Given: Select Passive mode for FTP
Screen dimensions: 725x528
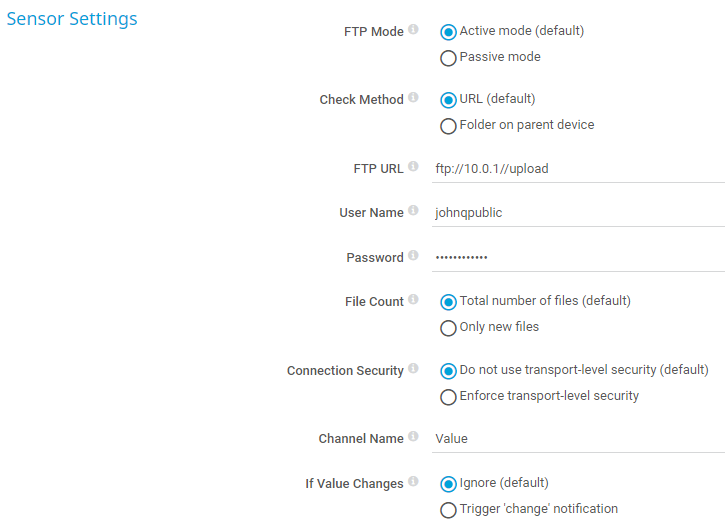Looking at the screenshot, I should (x=449, y=58).
